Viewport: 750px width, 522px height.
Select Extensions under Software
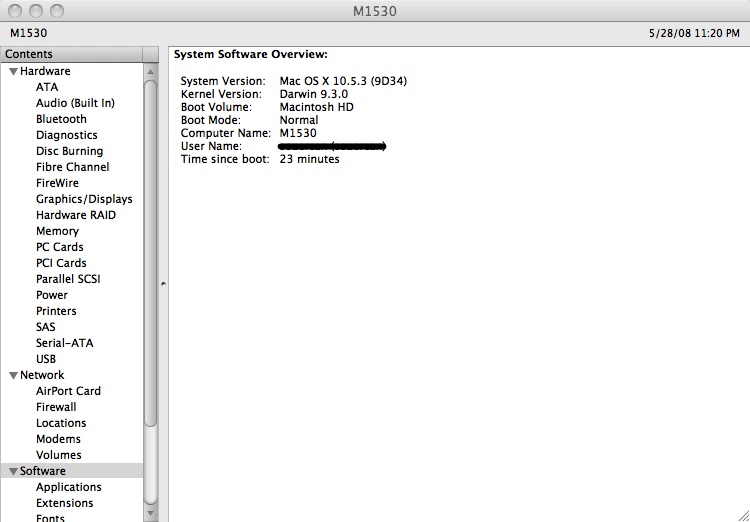(x=65, y=503)
